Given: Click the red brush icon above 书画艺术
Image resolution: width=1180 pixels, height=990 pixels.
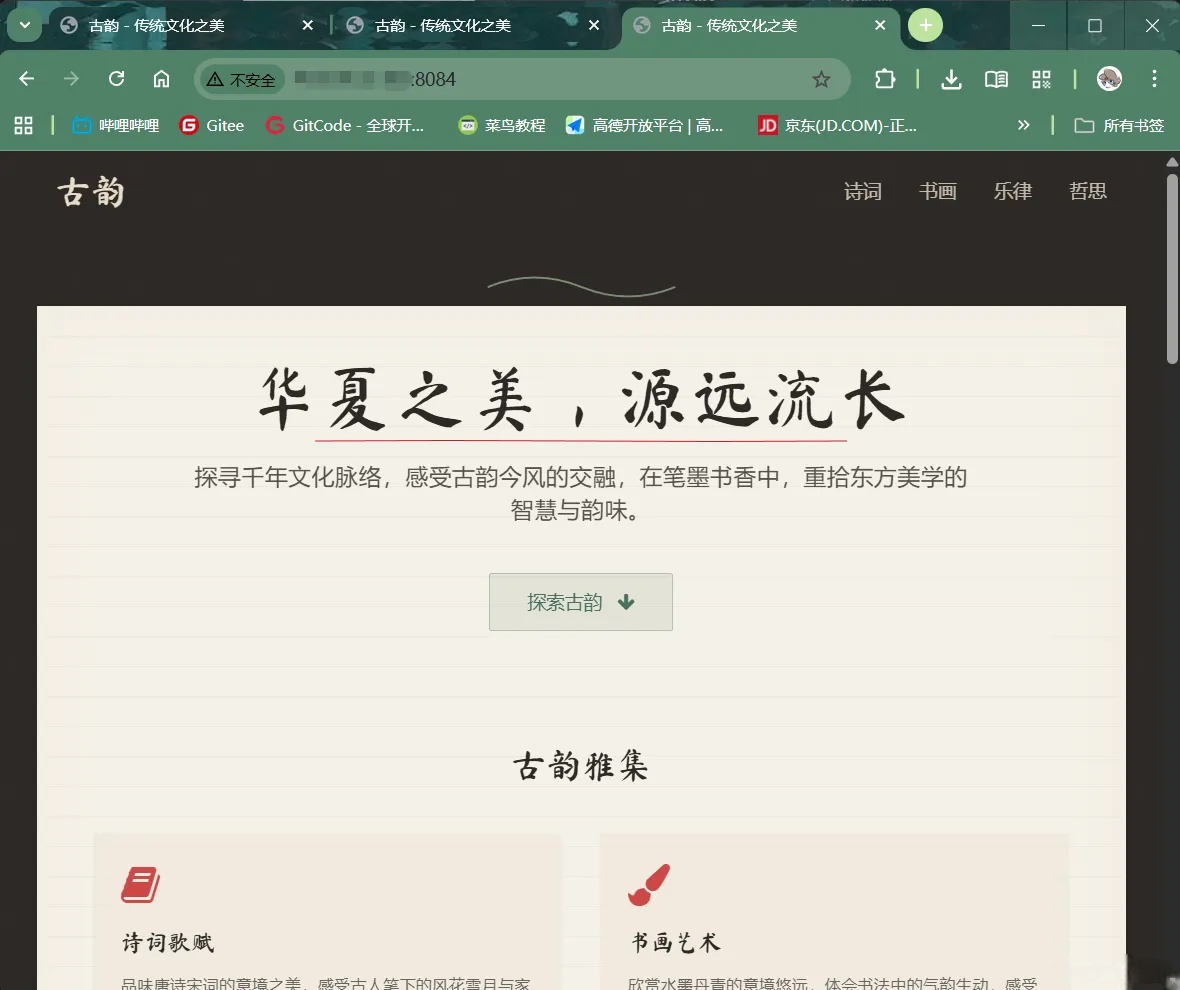Looking at the screenshot, I should (x=648, y=884).
